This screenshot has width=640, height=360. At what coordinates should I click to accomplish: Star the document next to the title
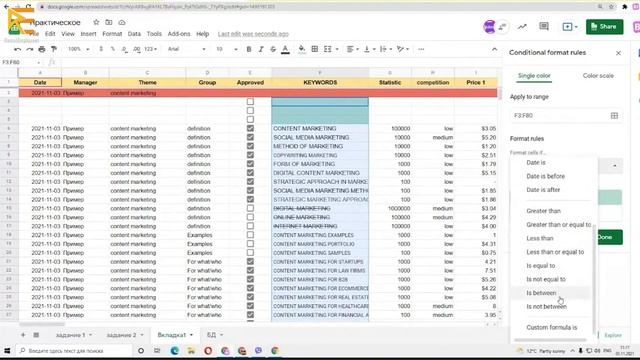(96, 22)
